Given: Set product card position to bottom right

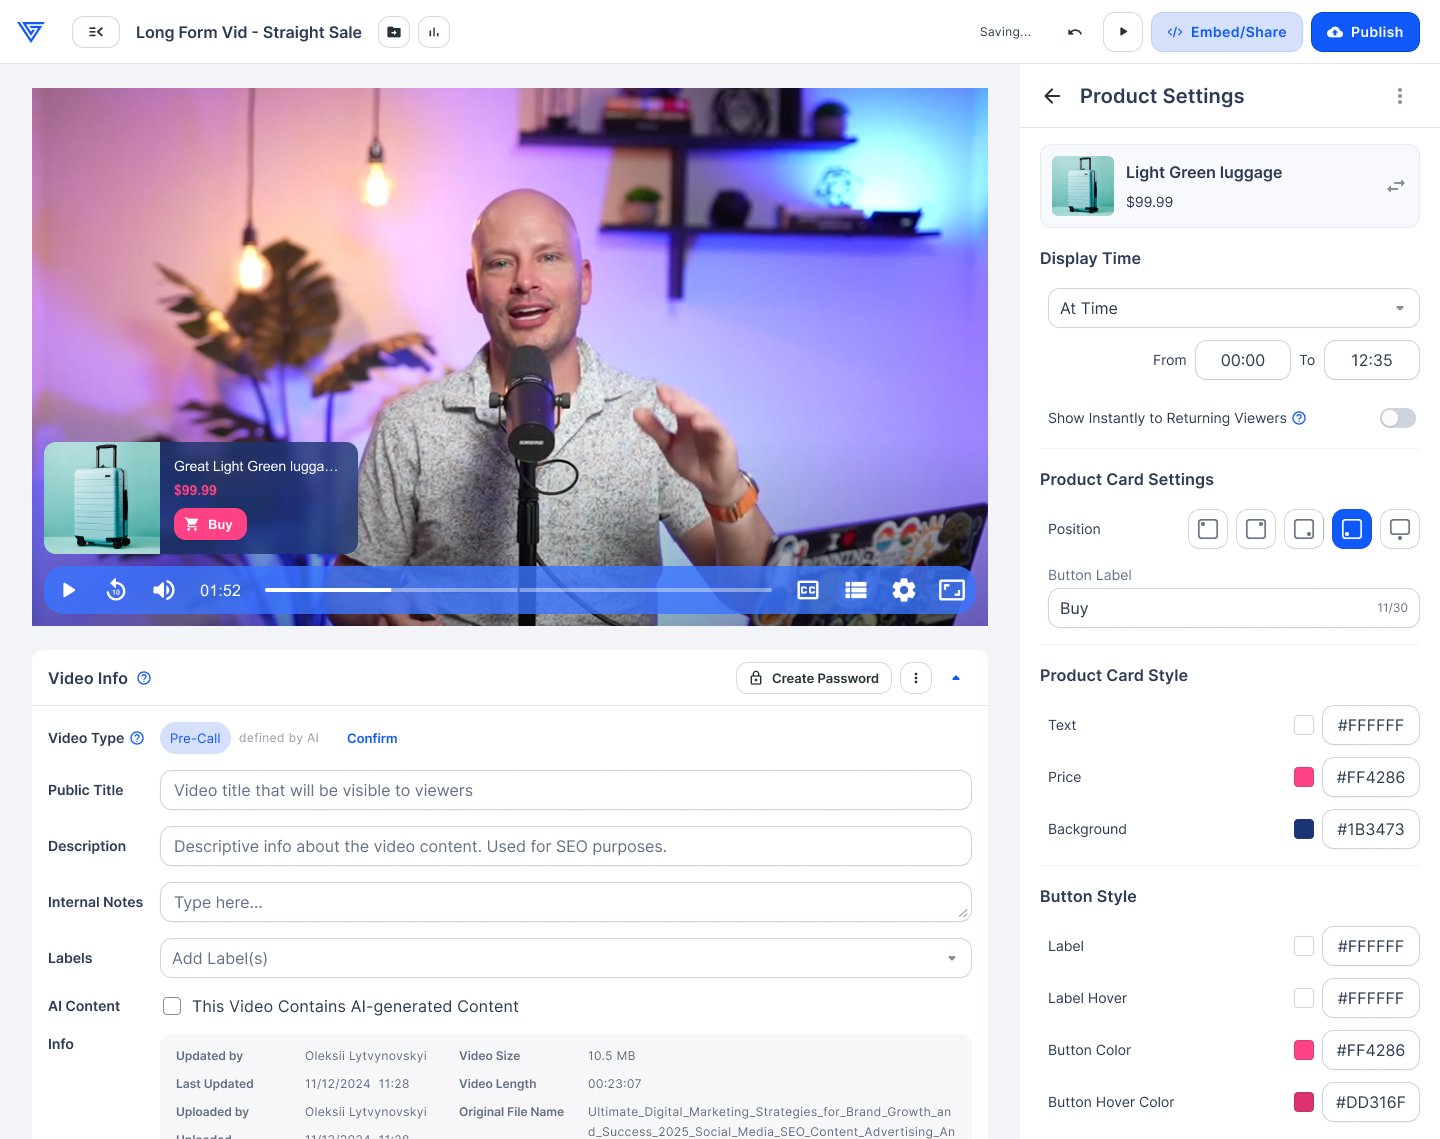Looking at the screenshot, I should (1304, 529).
